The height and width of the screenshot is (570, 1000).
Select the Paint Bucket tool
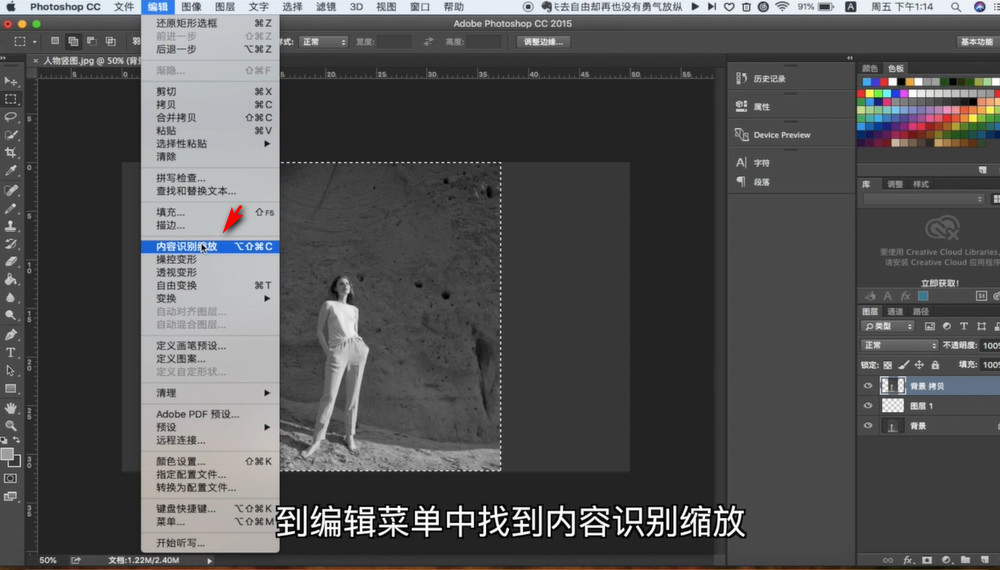pyautogui.click(x=11, y=279)
